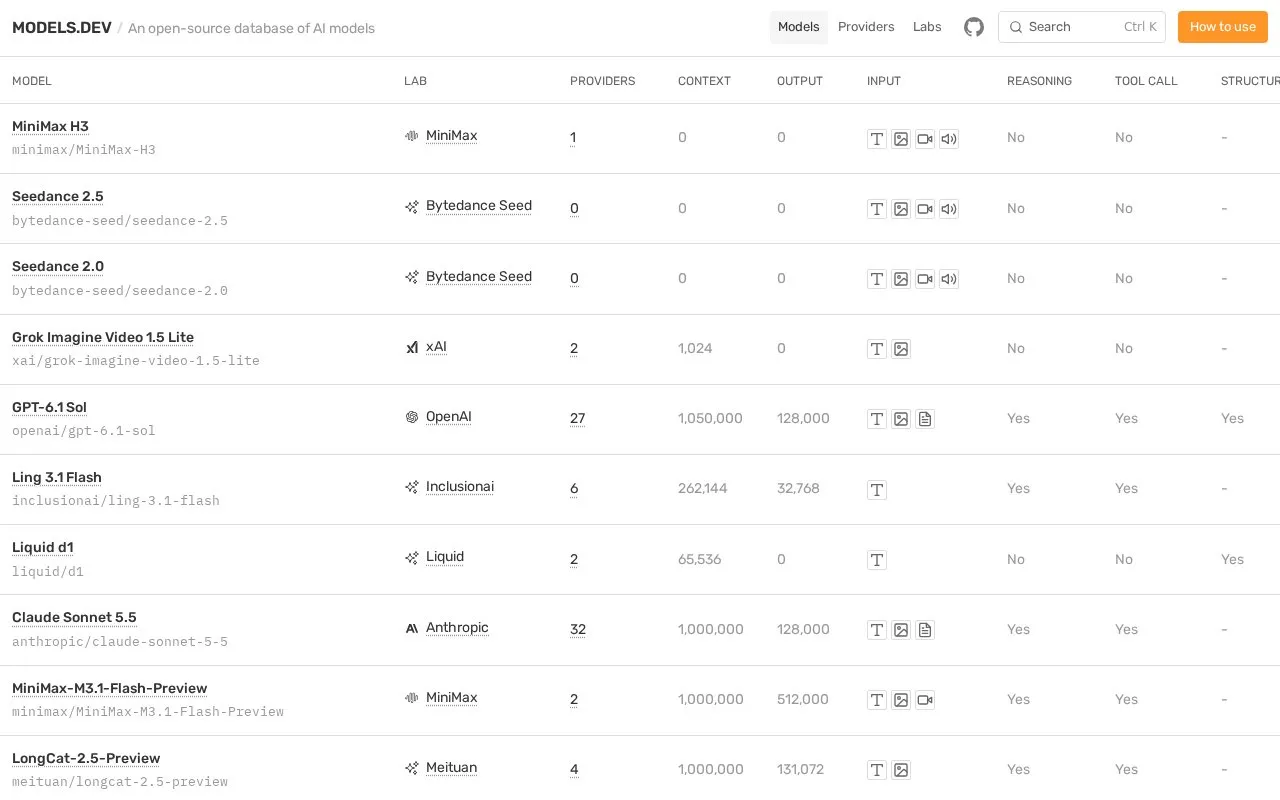This screenshot has height=800, width=1280.
Task: Click the output value 131,072
Action: click(800, 770)
